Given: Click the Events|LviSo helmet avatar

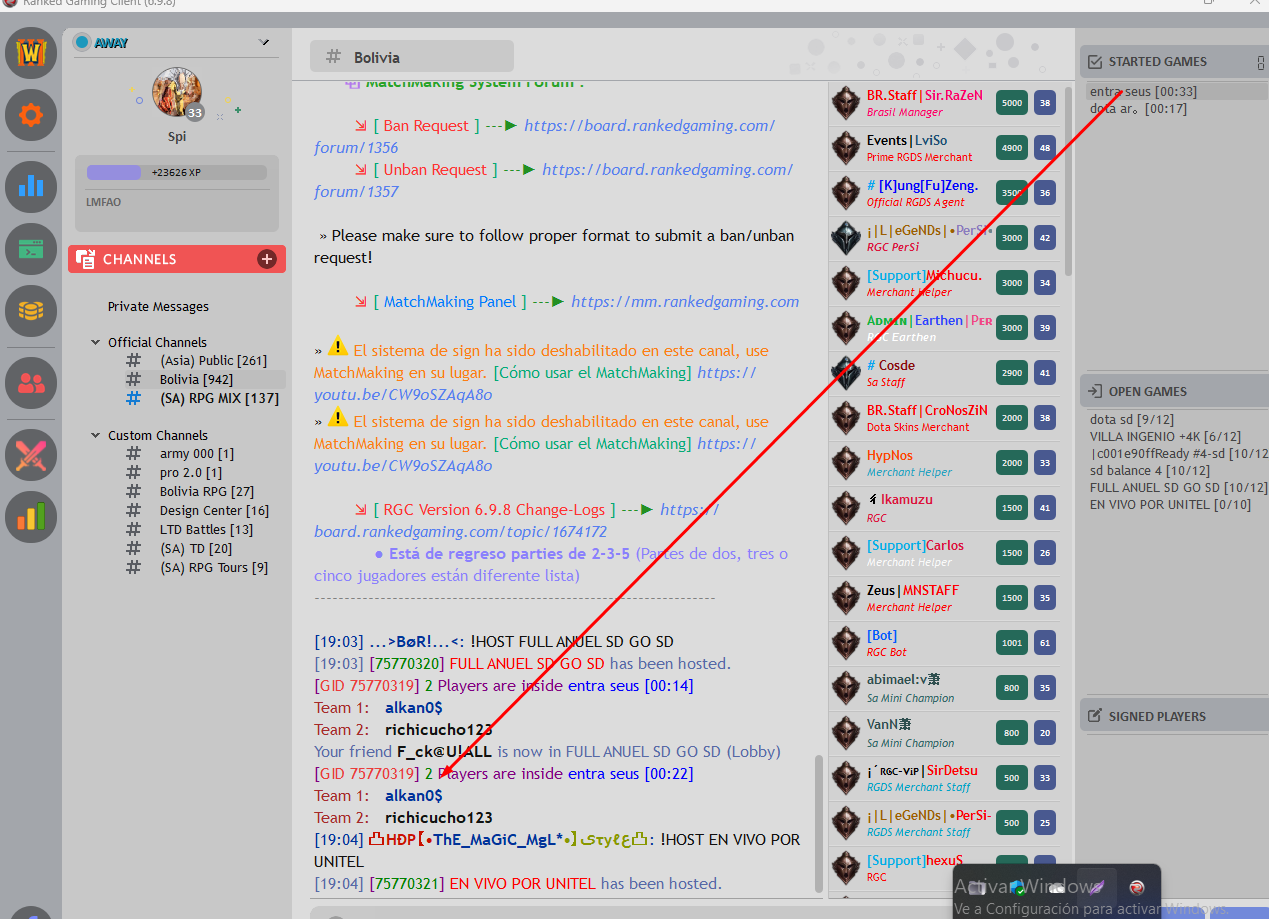Looking at the screenshot, I should click(847, 148).
